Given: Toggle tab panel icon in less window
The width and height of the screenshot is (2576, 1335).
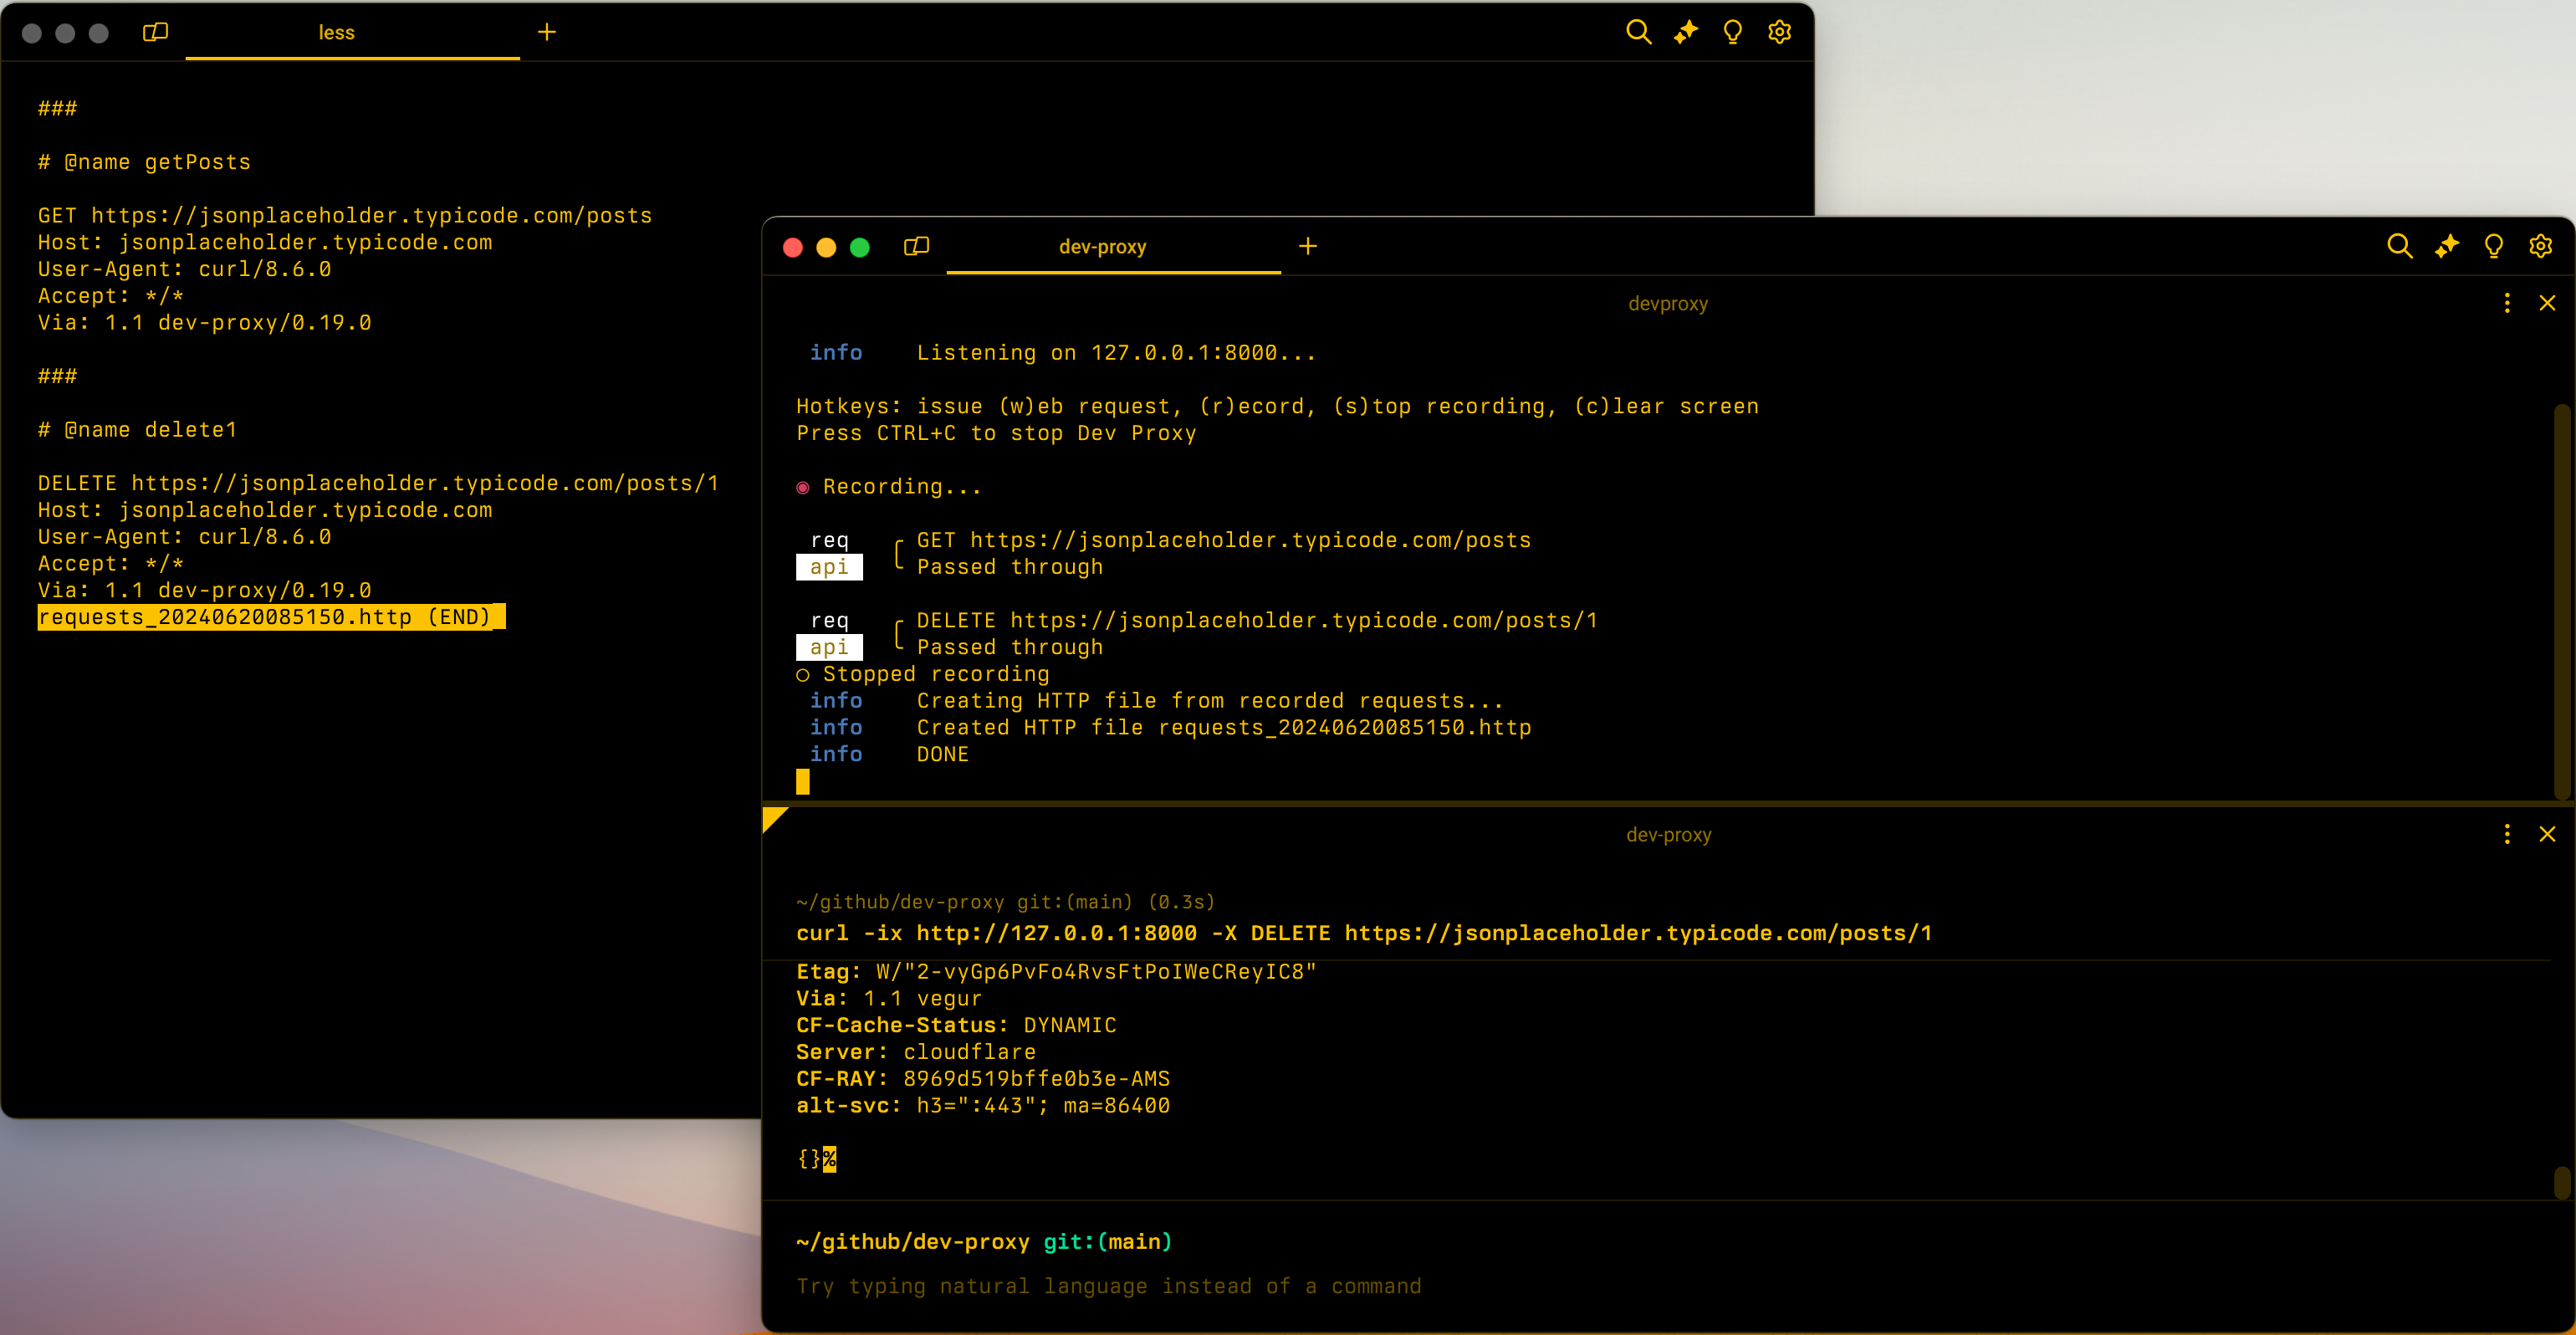Looking at the screenshot, I should (155, 32).
